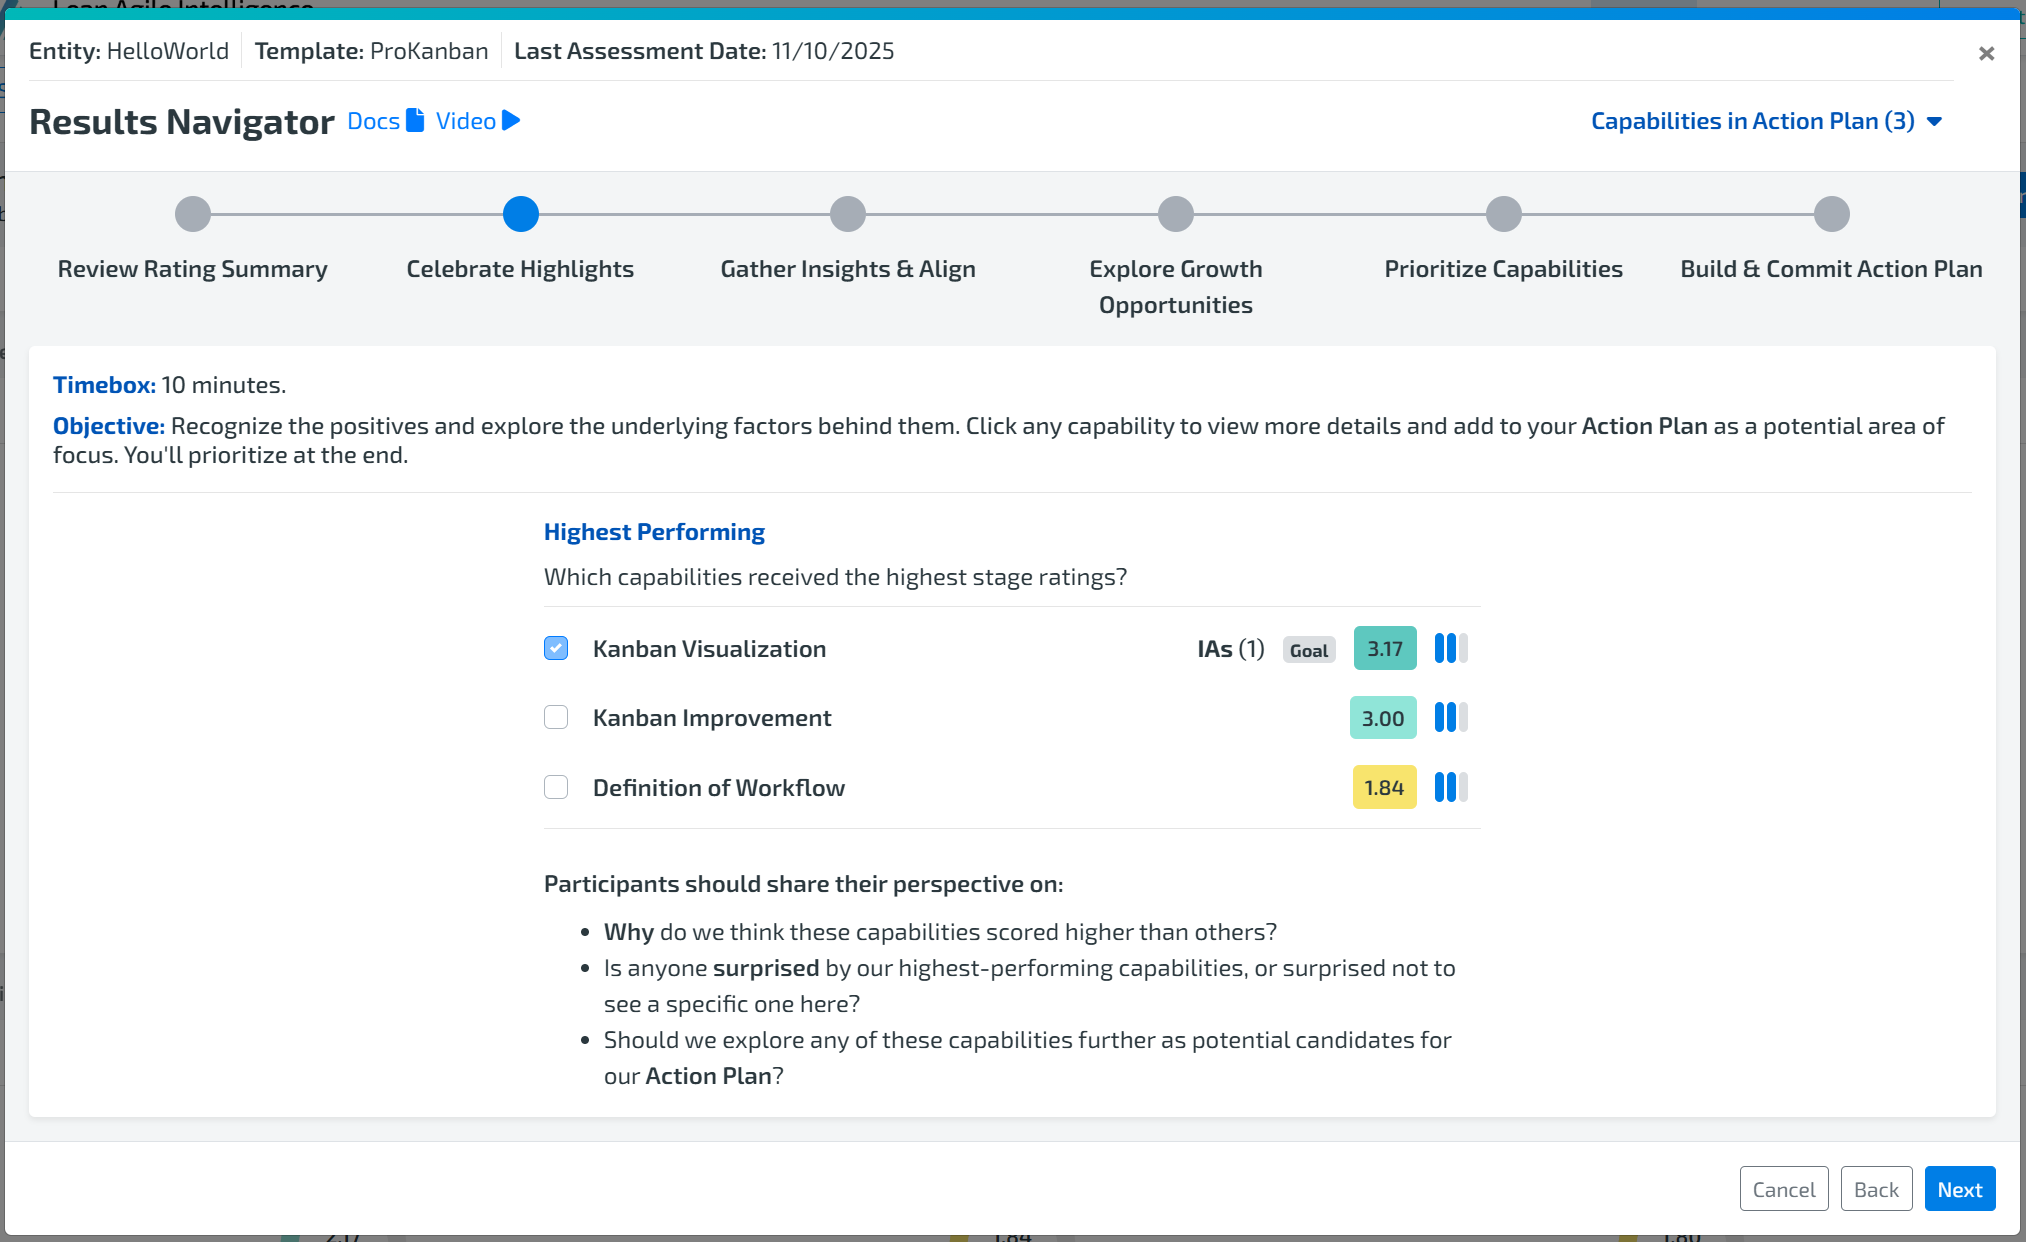This screenshot has height=1242, width=2026.
Task: Click the Video play icon
Action: pos(511,121)
